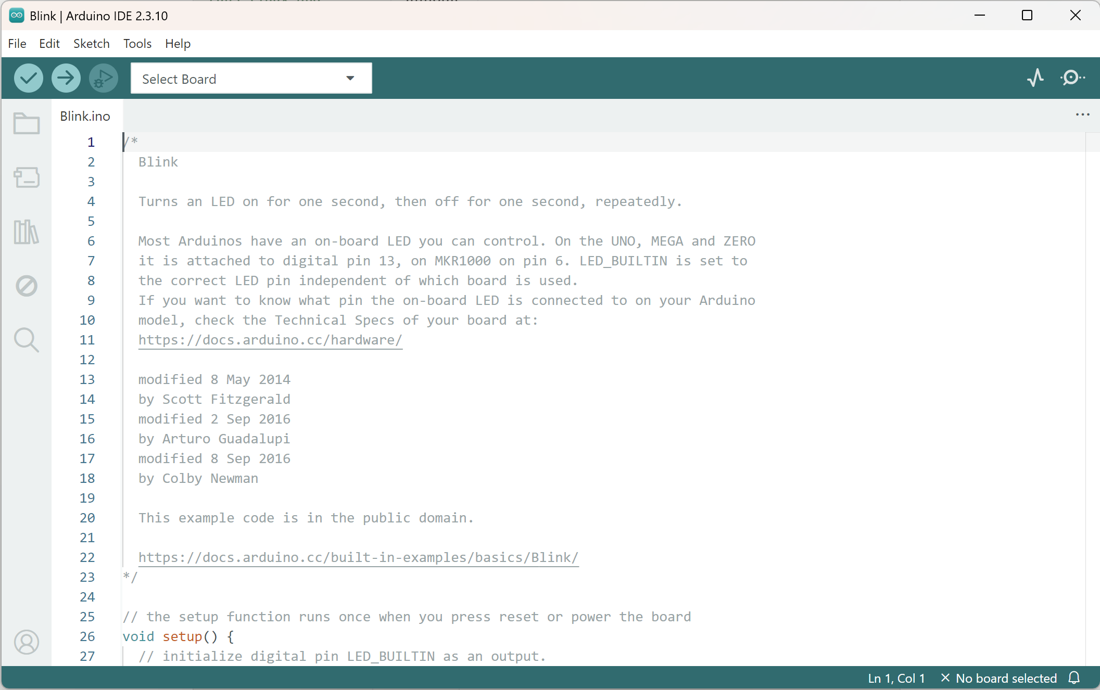
Task: Click the text 'by Scott Fitzgerald'
Action: point(214,399)
